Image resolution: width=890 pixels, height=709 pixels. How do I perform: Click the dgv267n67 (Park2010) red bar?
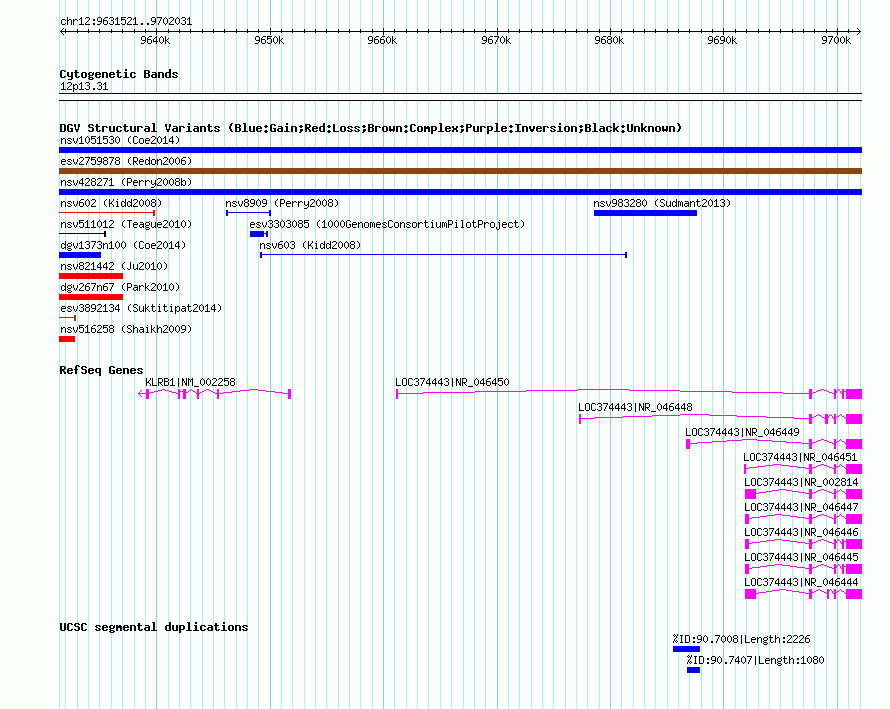(91, 297)
